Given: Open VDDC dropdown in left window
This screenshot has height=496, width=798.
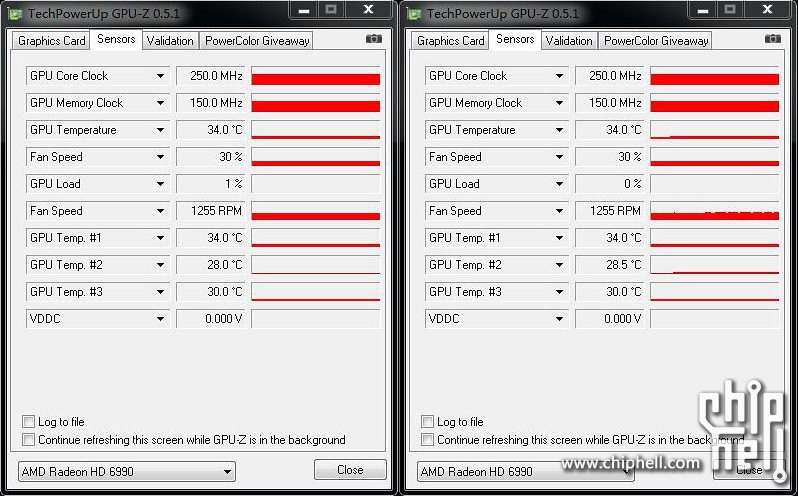Looking at the screenshot, I should [98, 318].
